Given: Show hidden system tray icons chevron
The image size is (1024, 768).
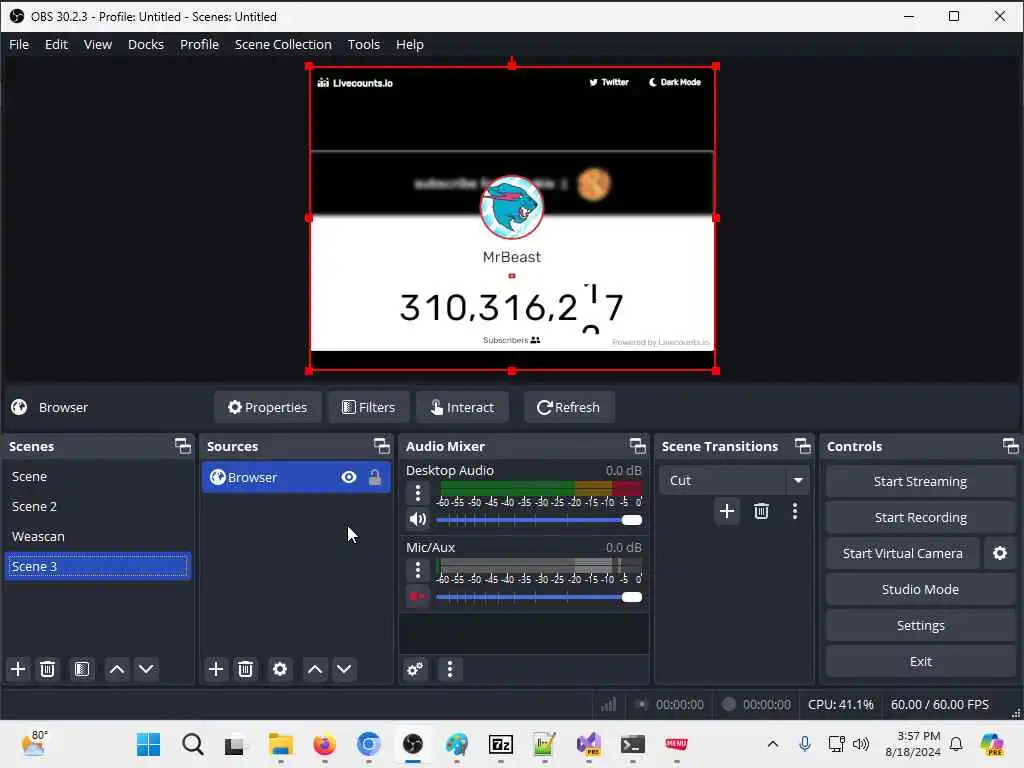Looking at the screenshot, I should click(x=773, y=744).
